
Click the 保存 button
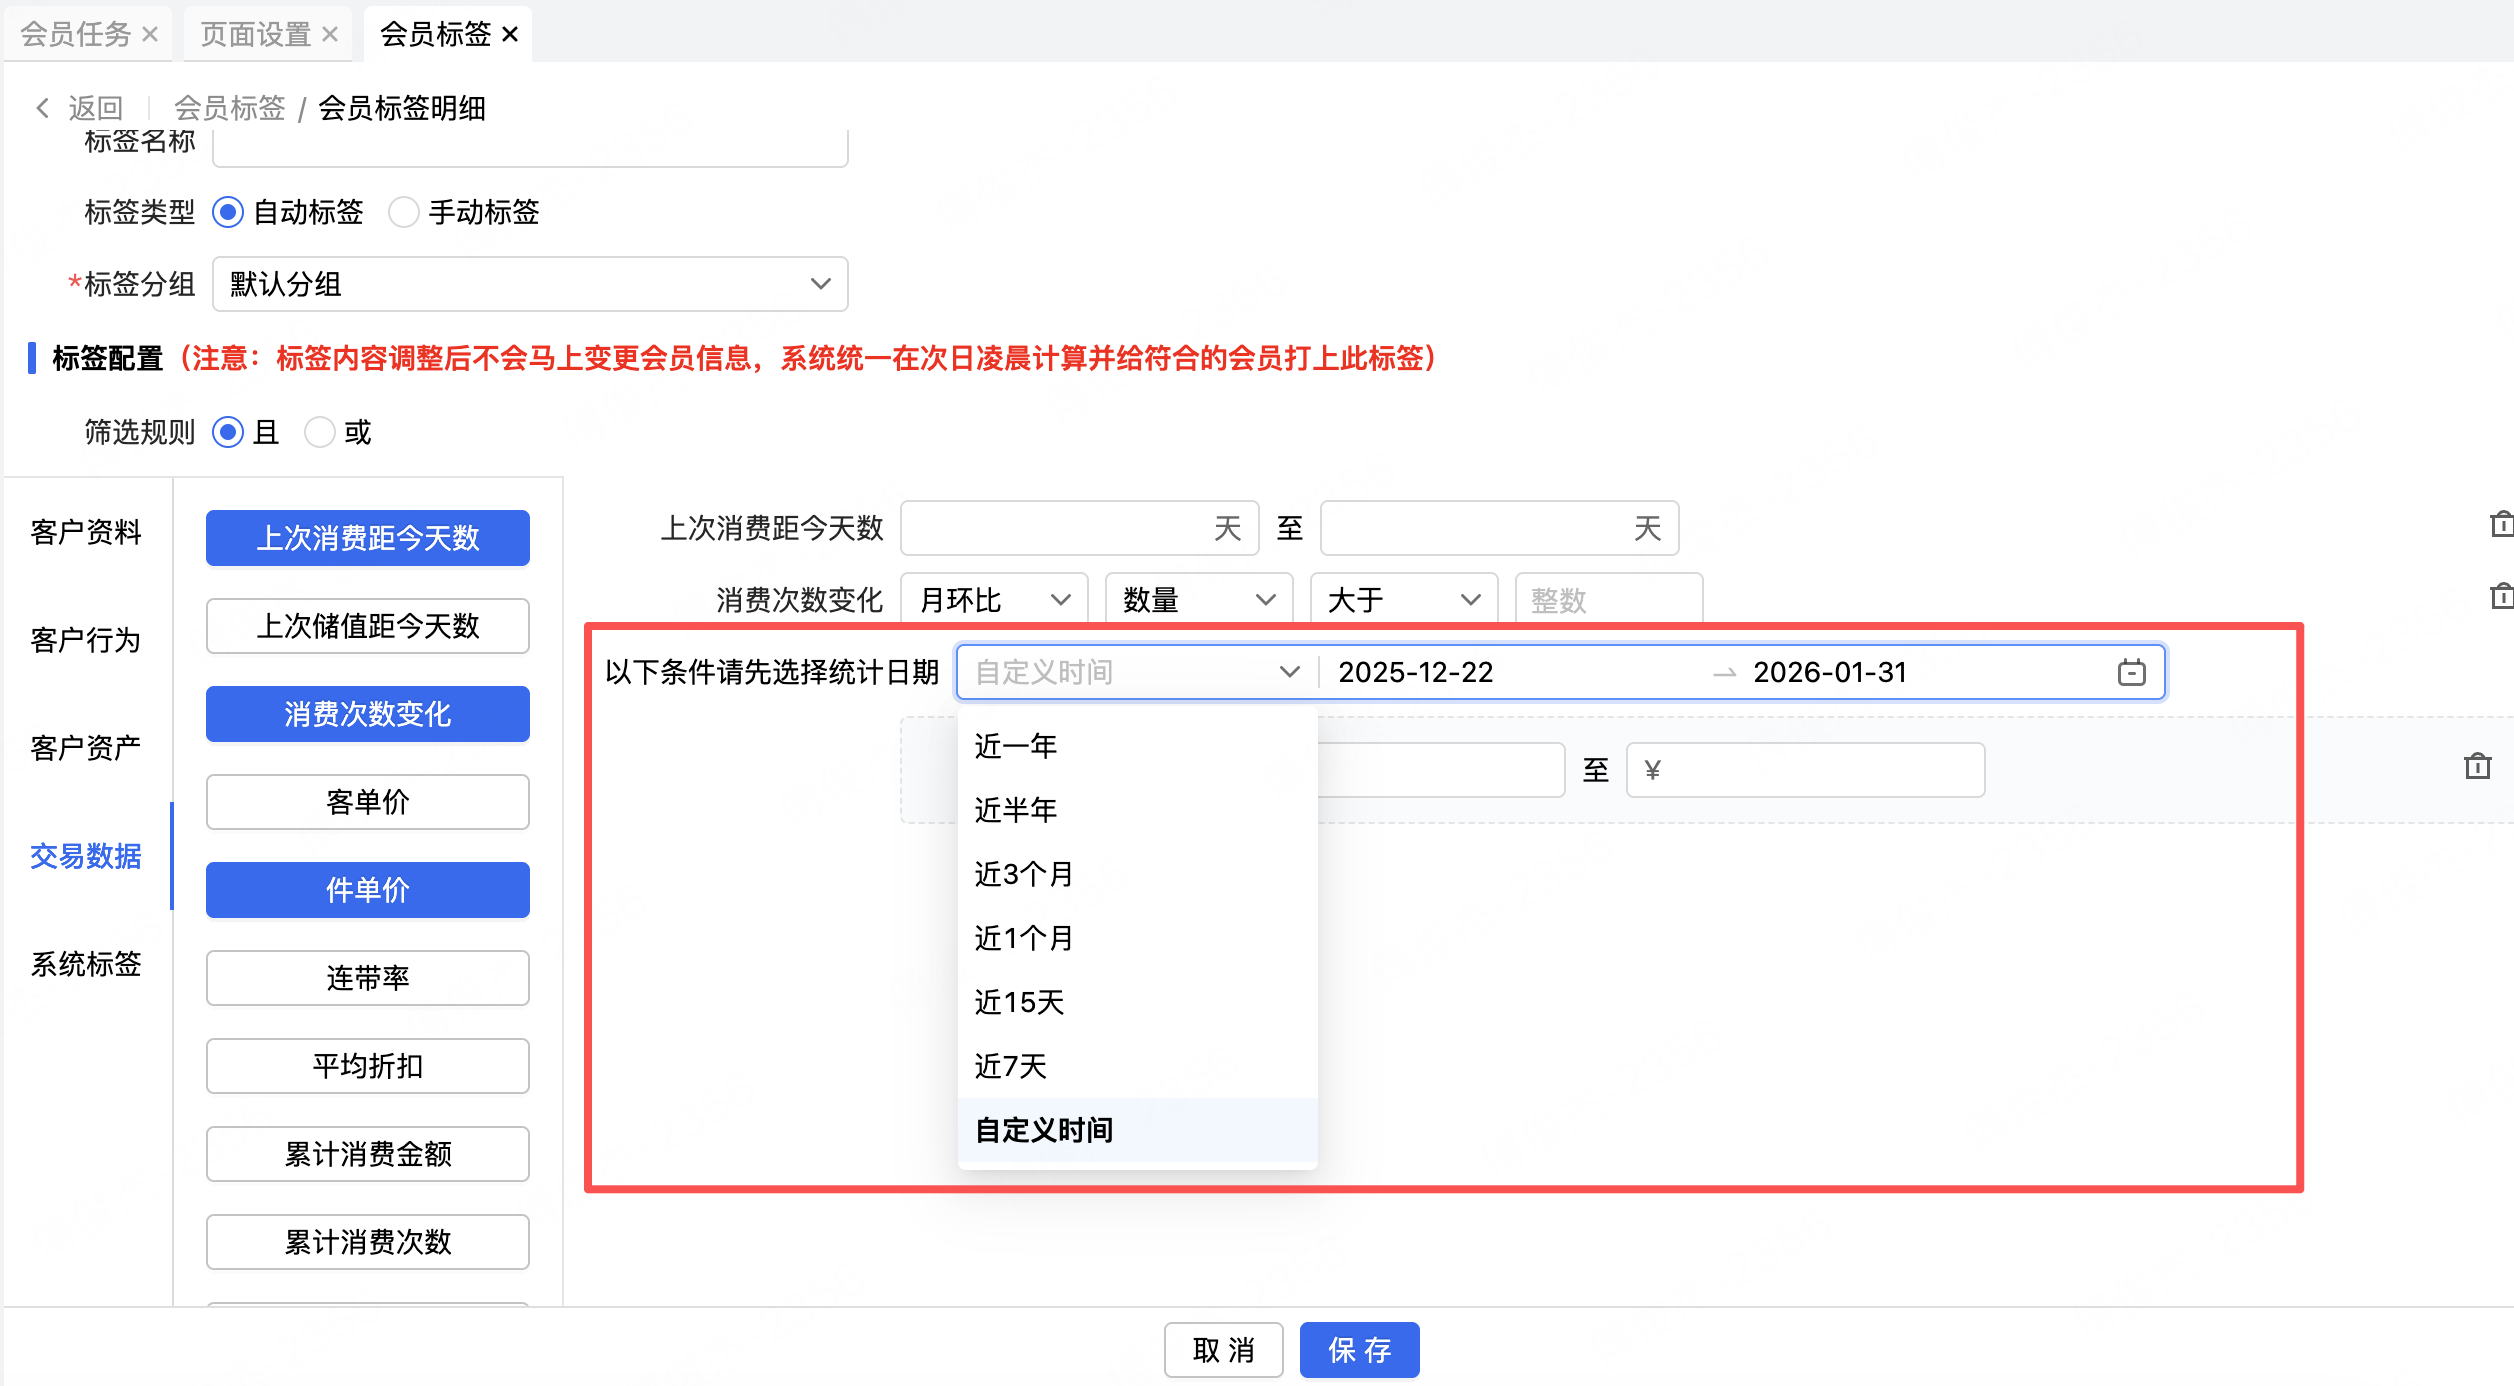click(x=1359, y=1350)
